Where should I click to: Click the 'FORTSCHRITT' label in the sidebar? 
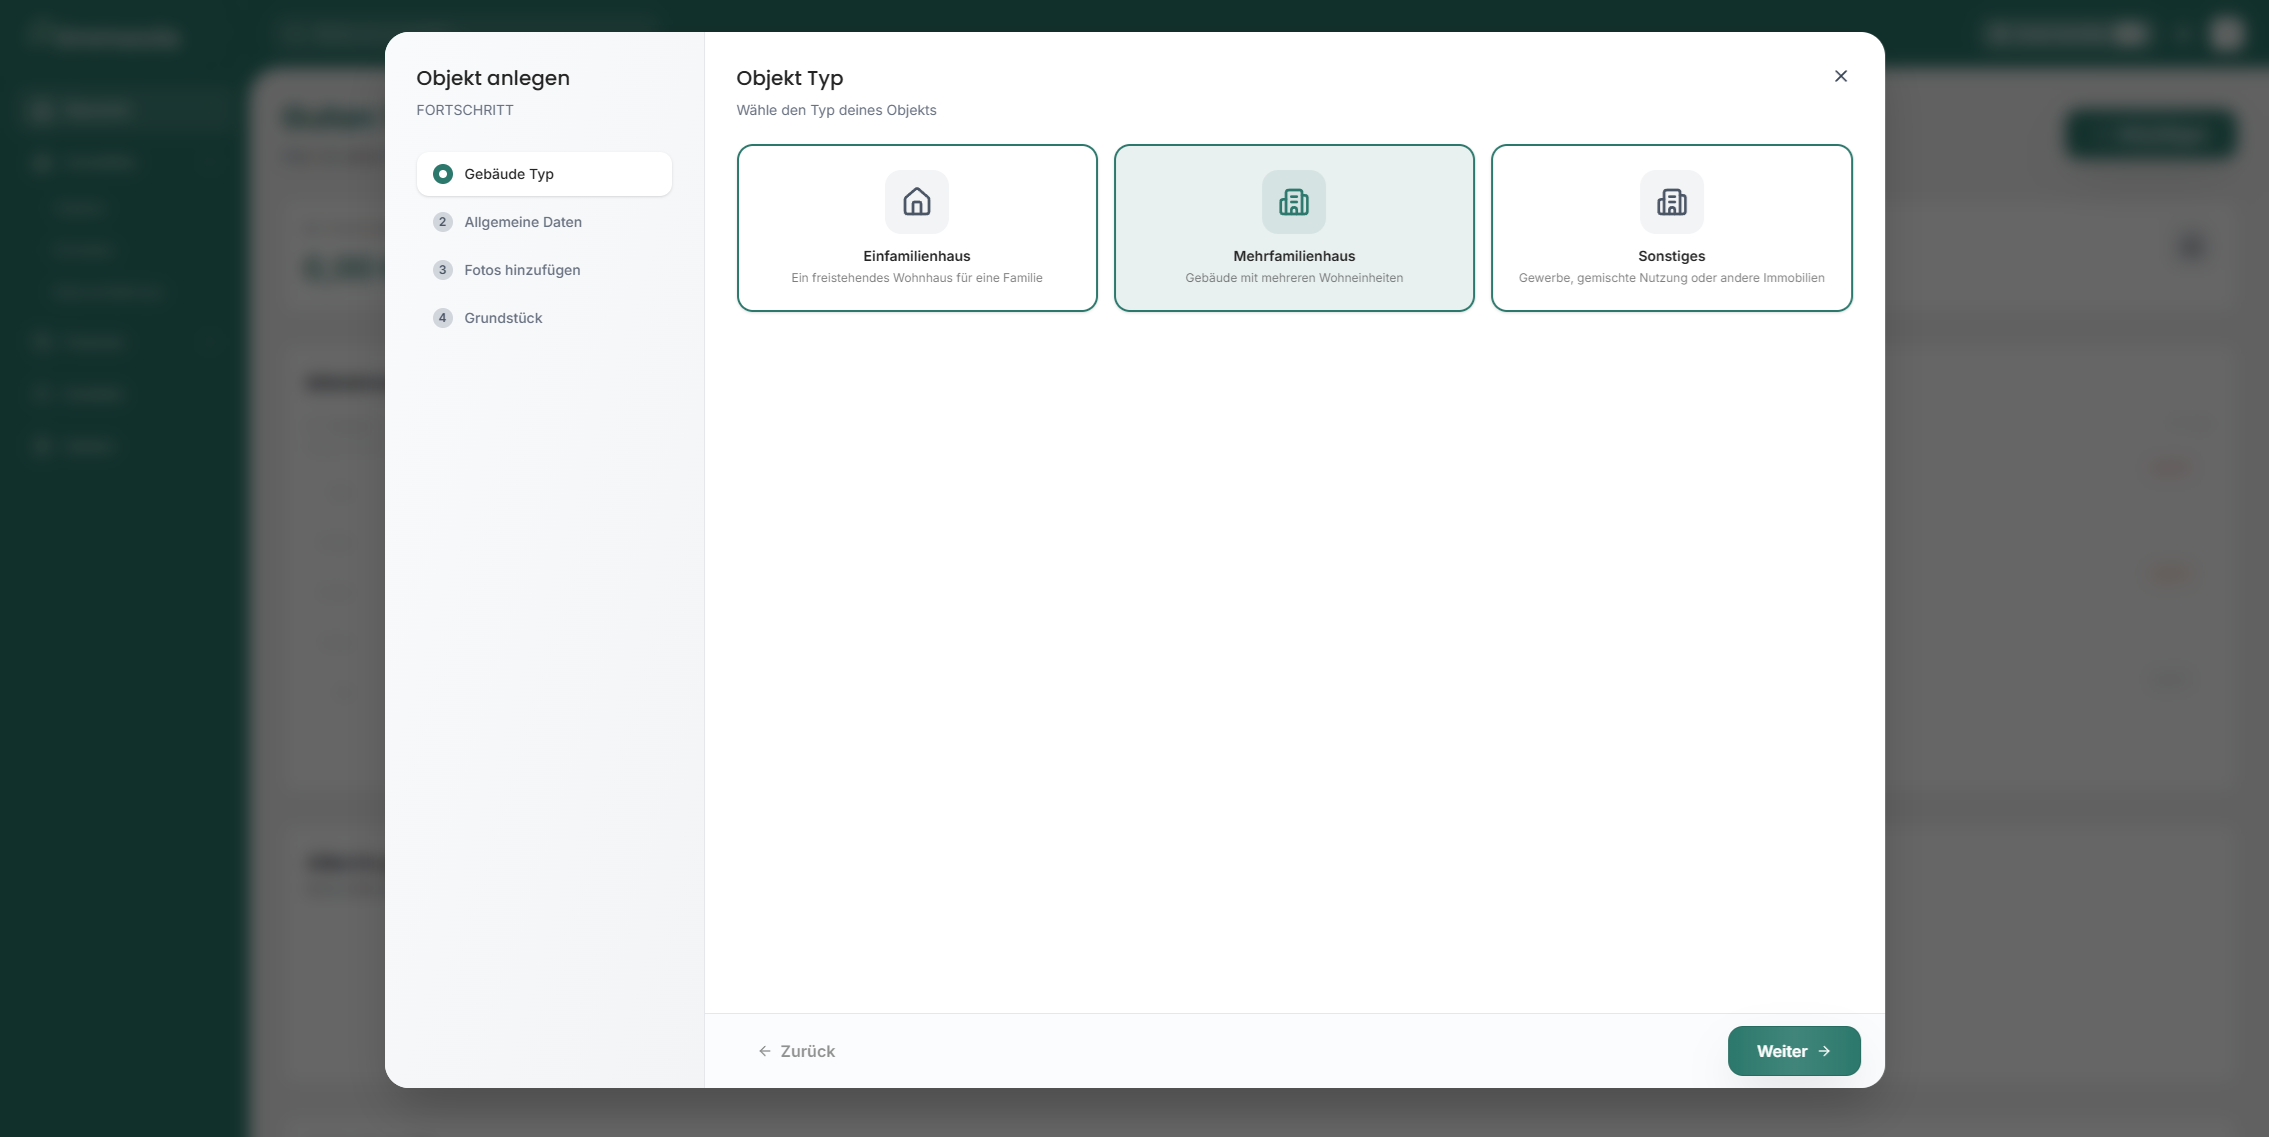coord(465,110)
